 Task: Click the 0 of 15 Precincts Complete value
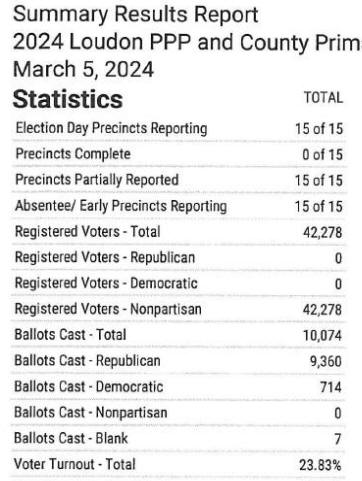(x=322, y=155)
